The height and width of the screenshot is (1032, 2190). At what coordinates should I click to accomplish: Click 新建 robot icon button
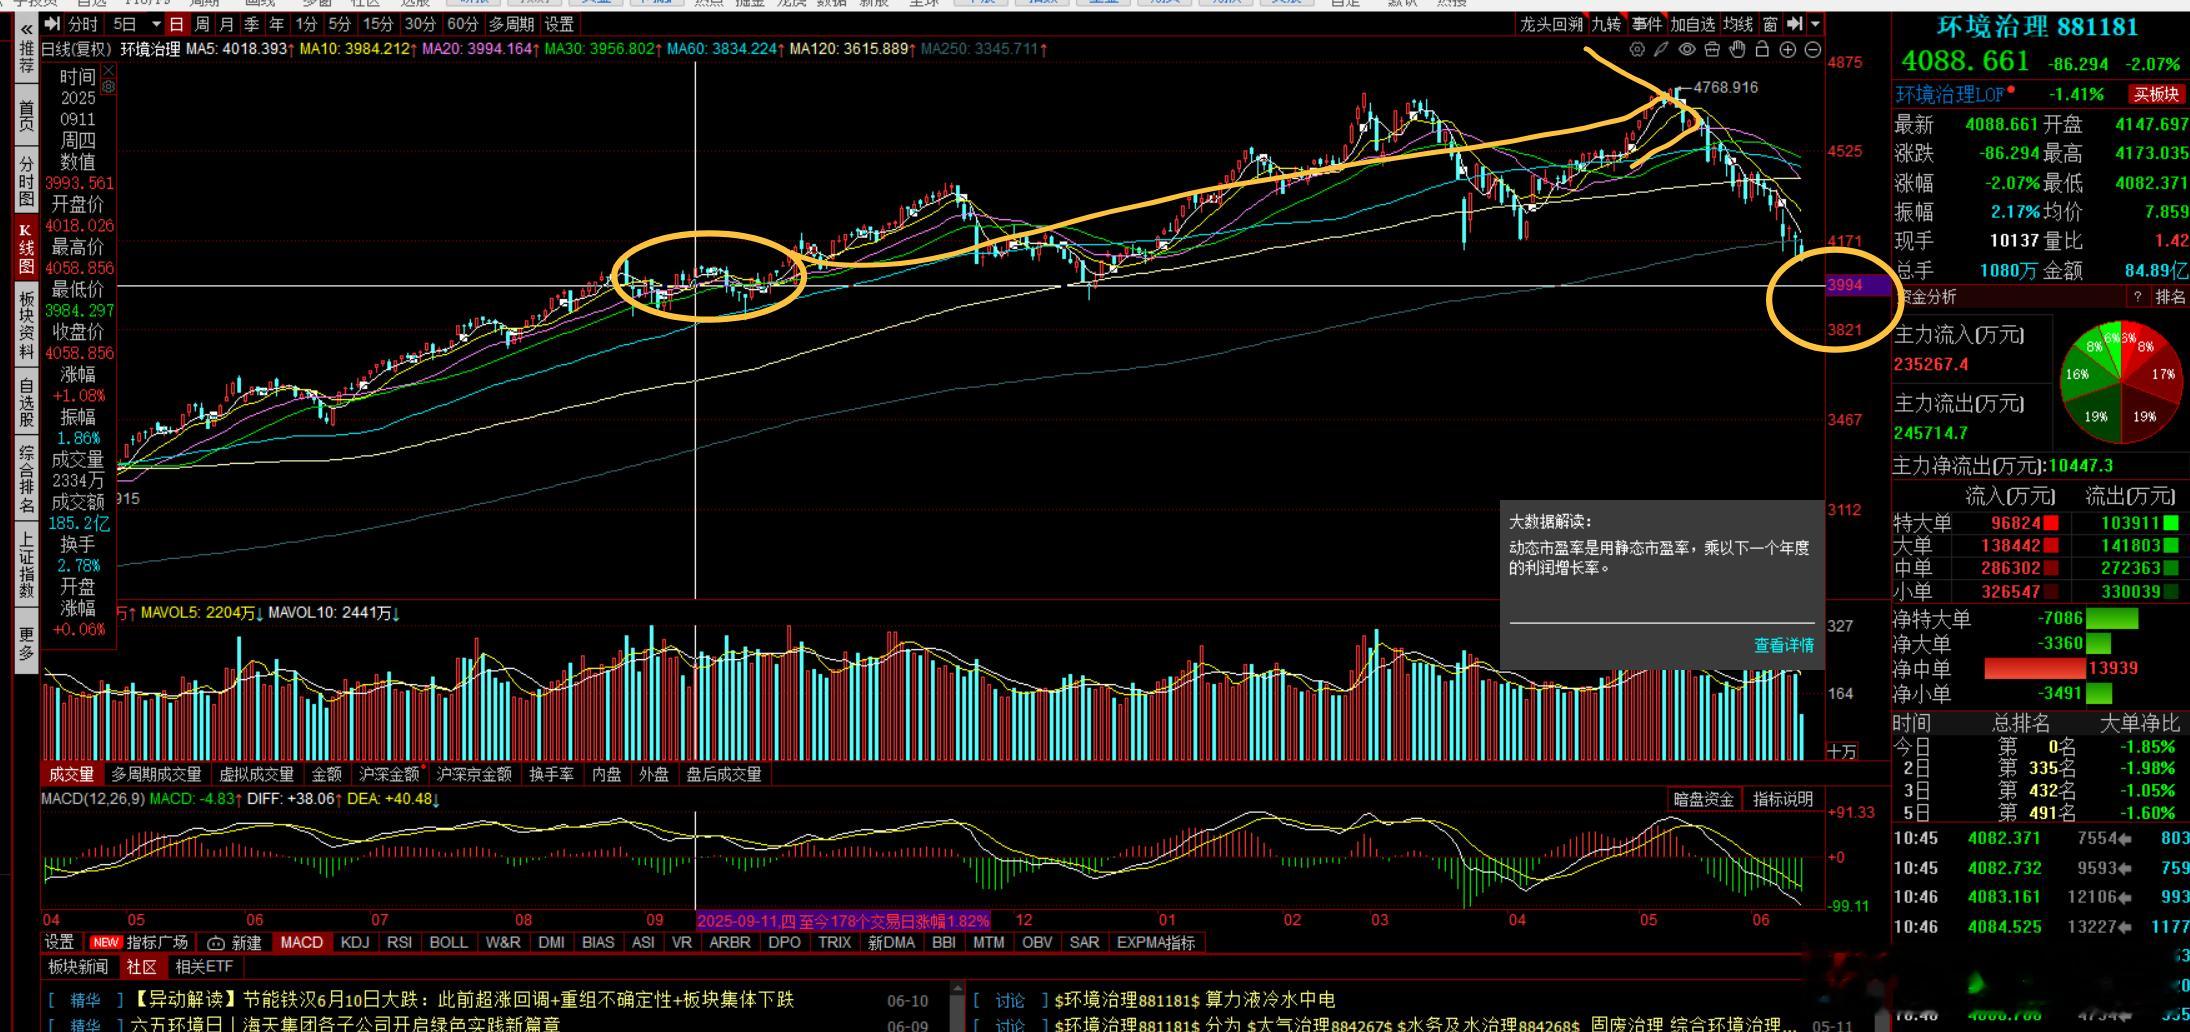234,942
